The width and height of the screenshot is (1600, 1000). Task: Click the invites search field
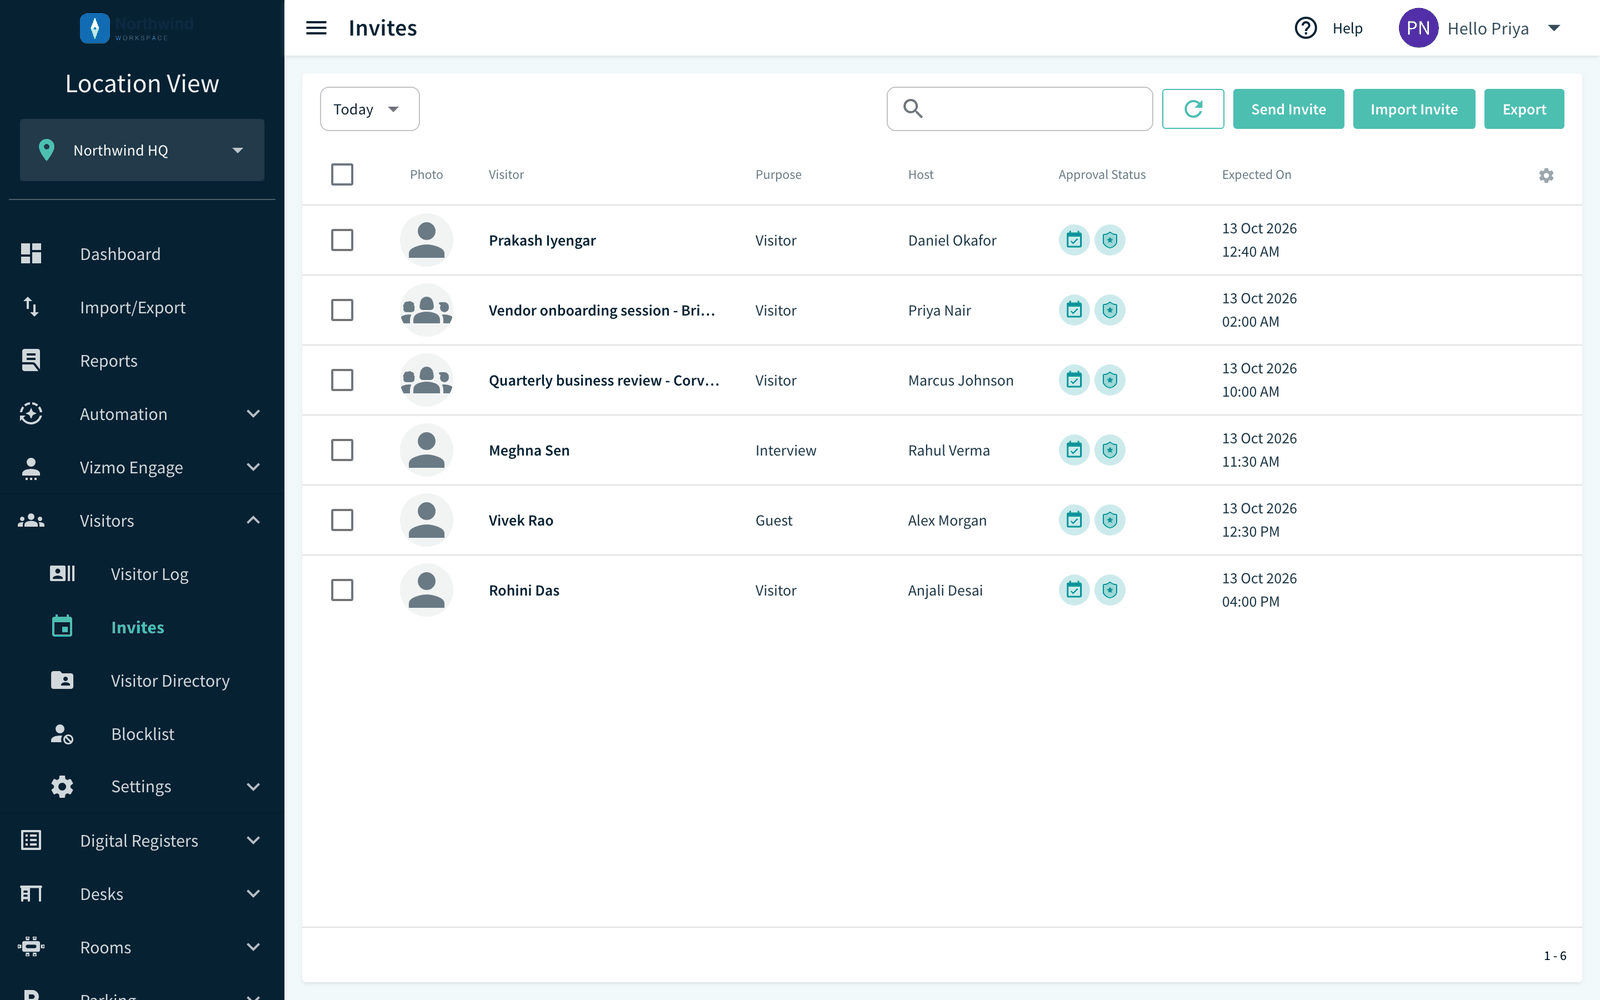[x=1020, y=109]
